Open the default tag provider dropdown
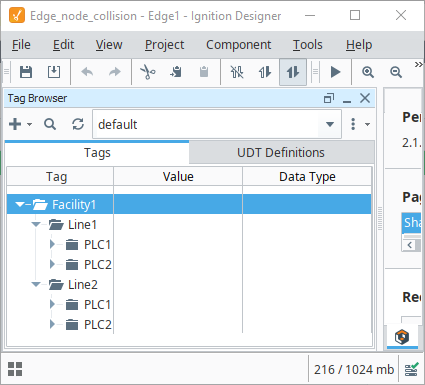This screenshot has width=425, height=385. click(330, 124)
